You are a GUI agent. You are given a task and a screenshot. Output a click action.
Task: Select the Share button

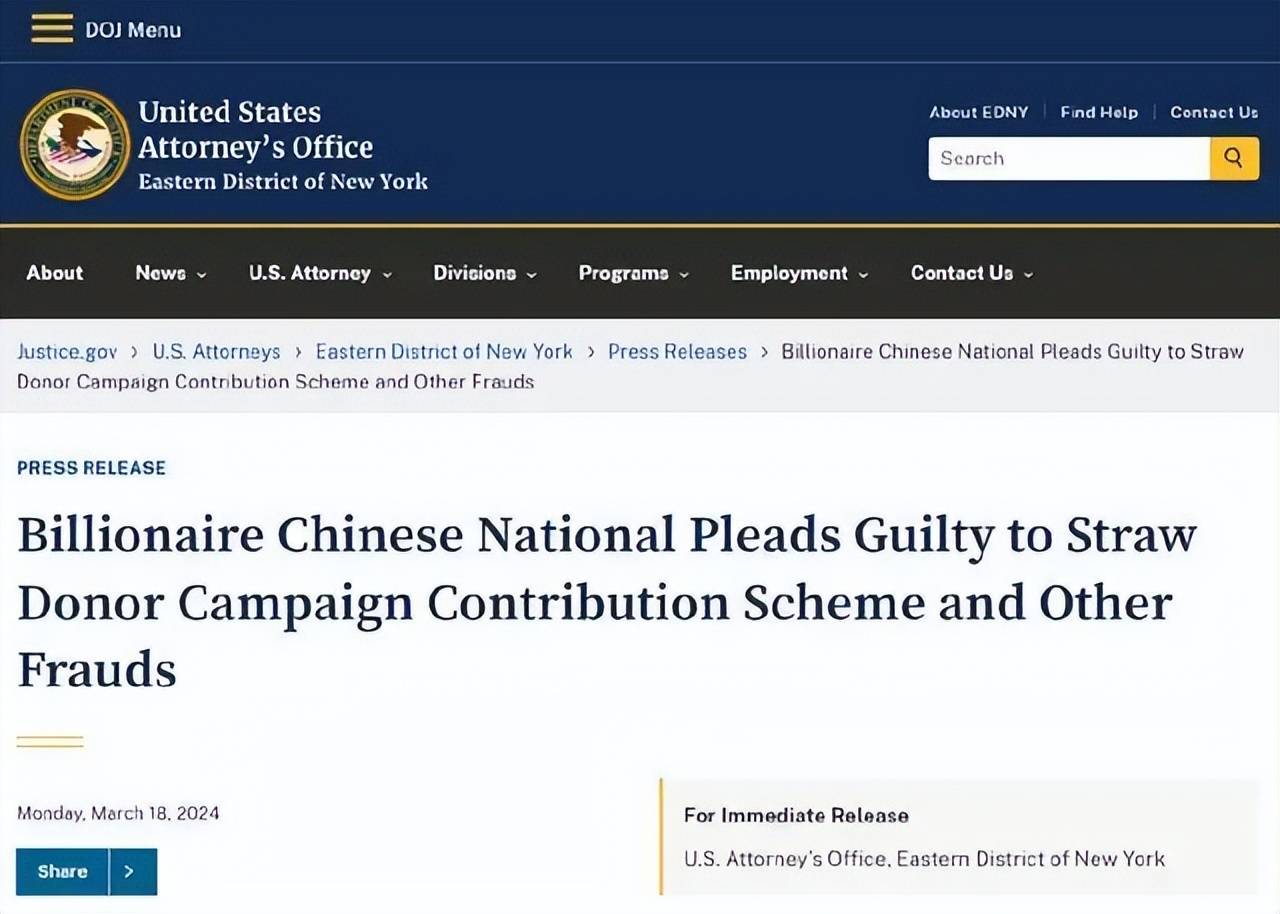[62, 871]
